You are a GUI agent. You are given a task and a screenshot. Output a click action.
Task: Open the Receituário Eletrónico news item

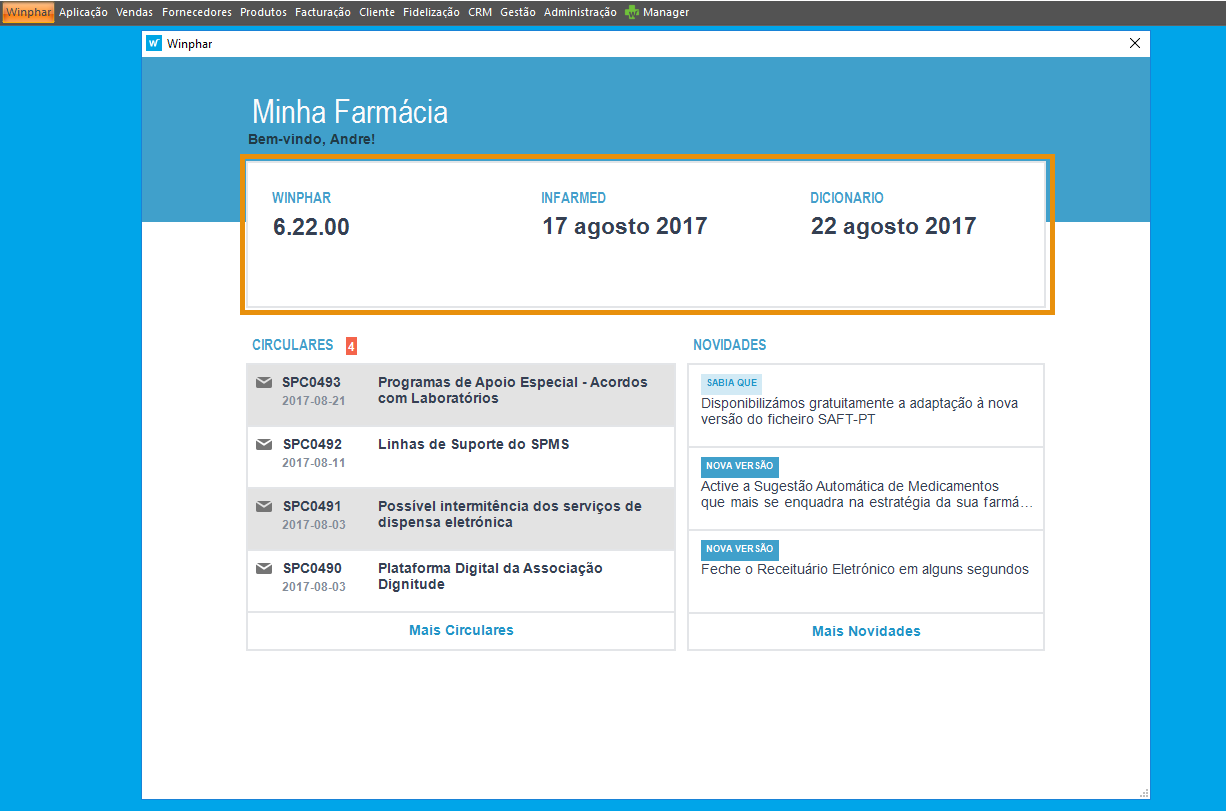pyautogui.click(x=864, y=569)
